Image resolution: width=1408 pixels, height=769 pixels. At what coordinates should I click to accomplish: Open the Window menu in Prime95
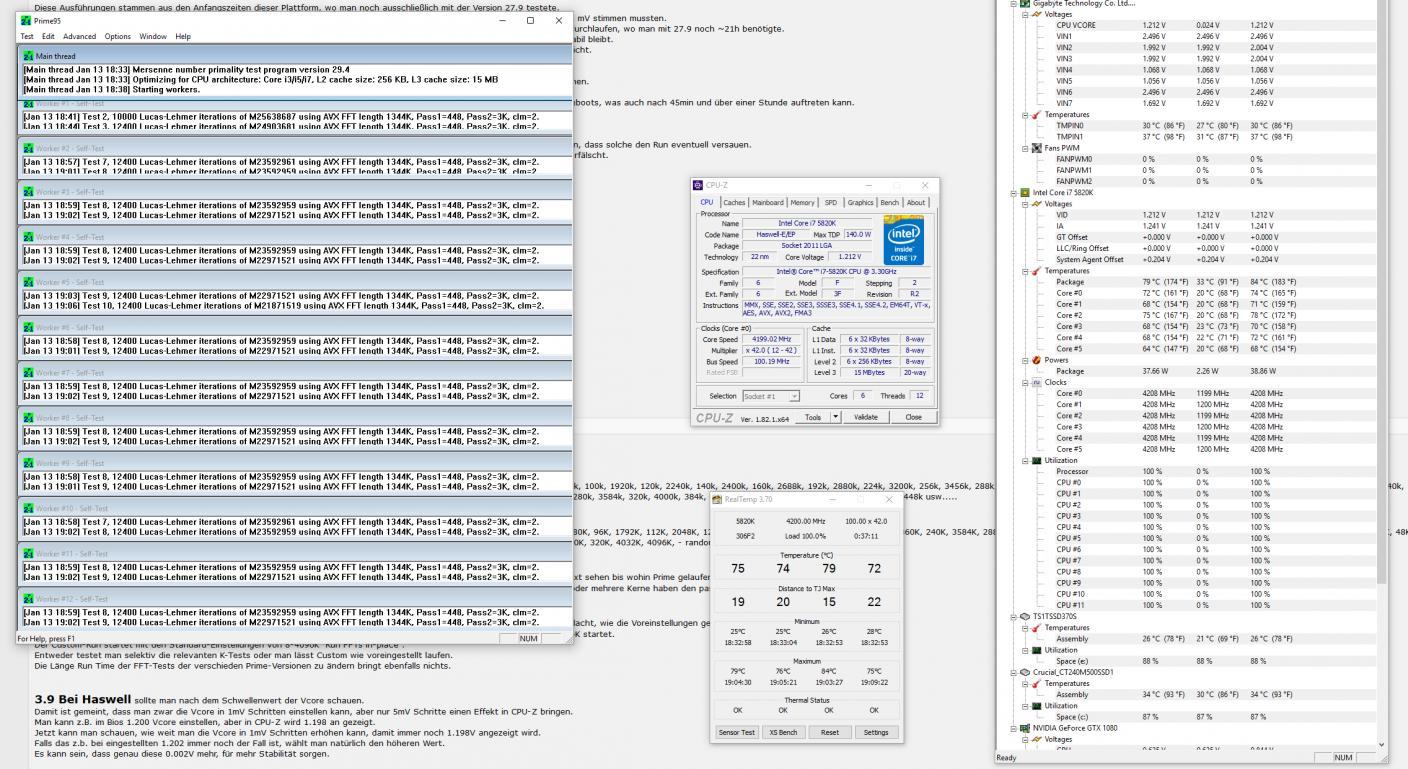click(153, 36)
